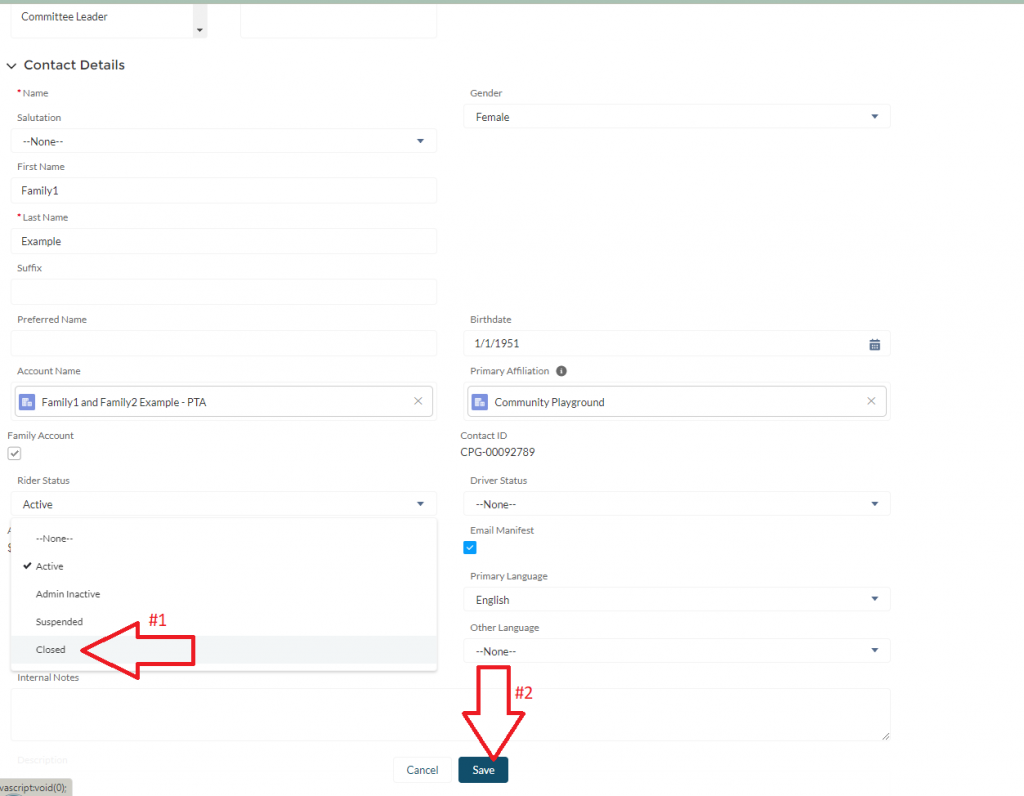Click the Account Name record icon
The image size is (1024, 796).
pyautogui.click(x=28, y=402)
